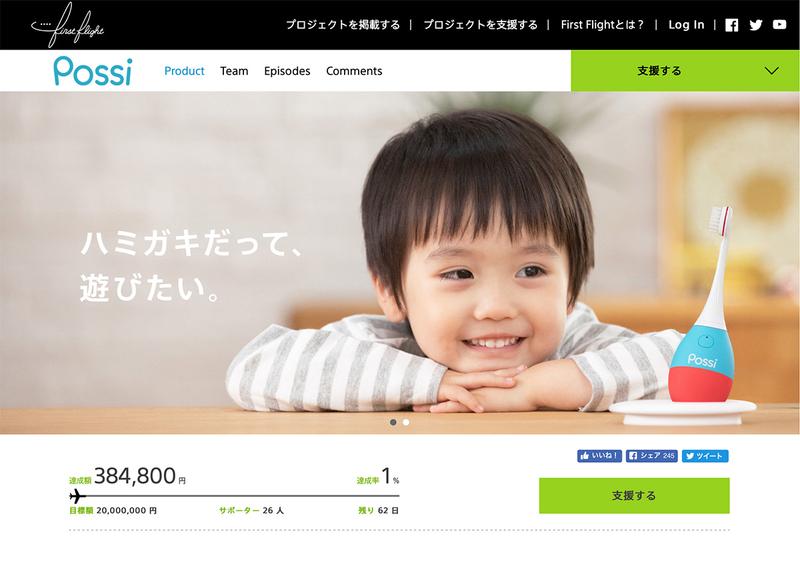Switch to the Episodes tab
This screenshot has height=571, width=800.
click(287, 71)
